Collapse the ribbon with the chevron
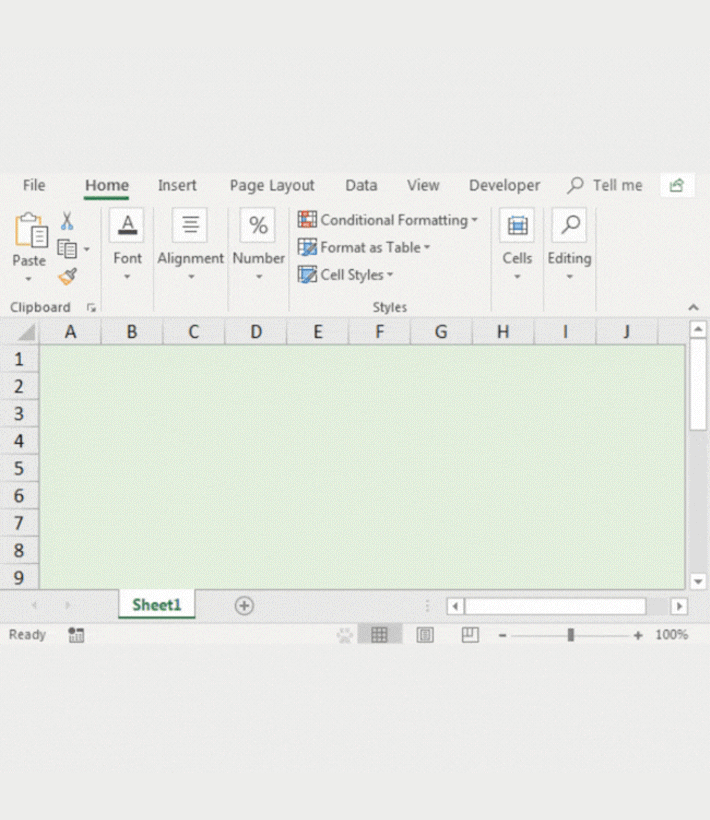The width and height of the screenshot is (710, 820). [x=694, y=308]
